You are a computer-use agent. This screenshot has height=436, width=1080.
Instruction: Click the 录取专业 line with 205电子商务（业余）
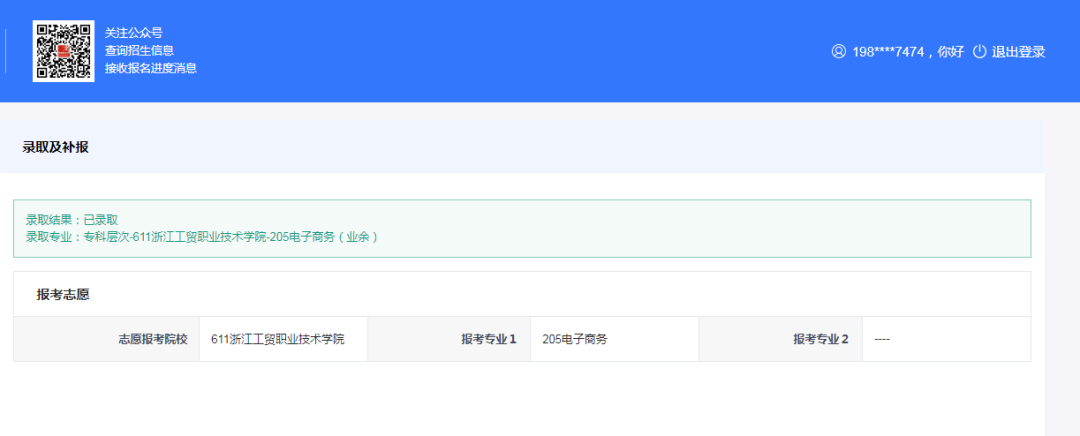[x=202, y=237]
